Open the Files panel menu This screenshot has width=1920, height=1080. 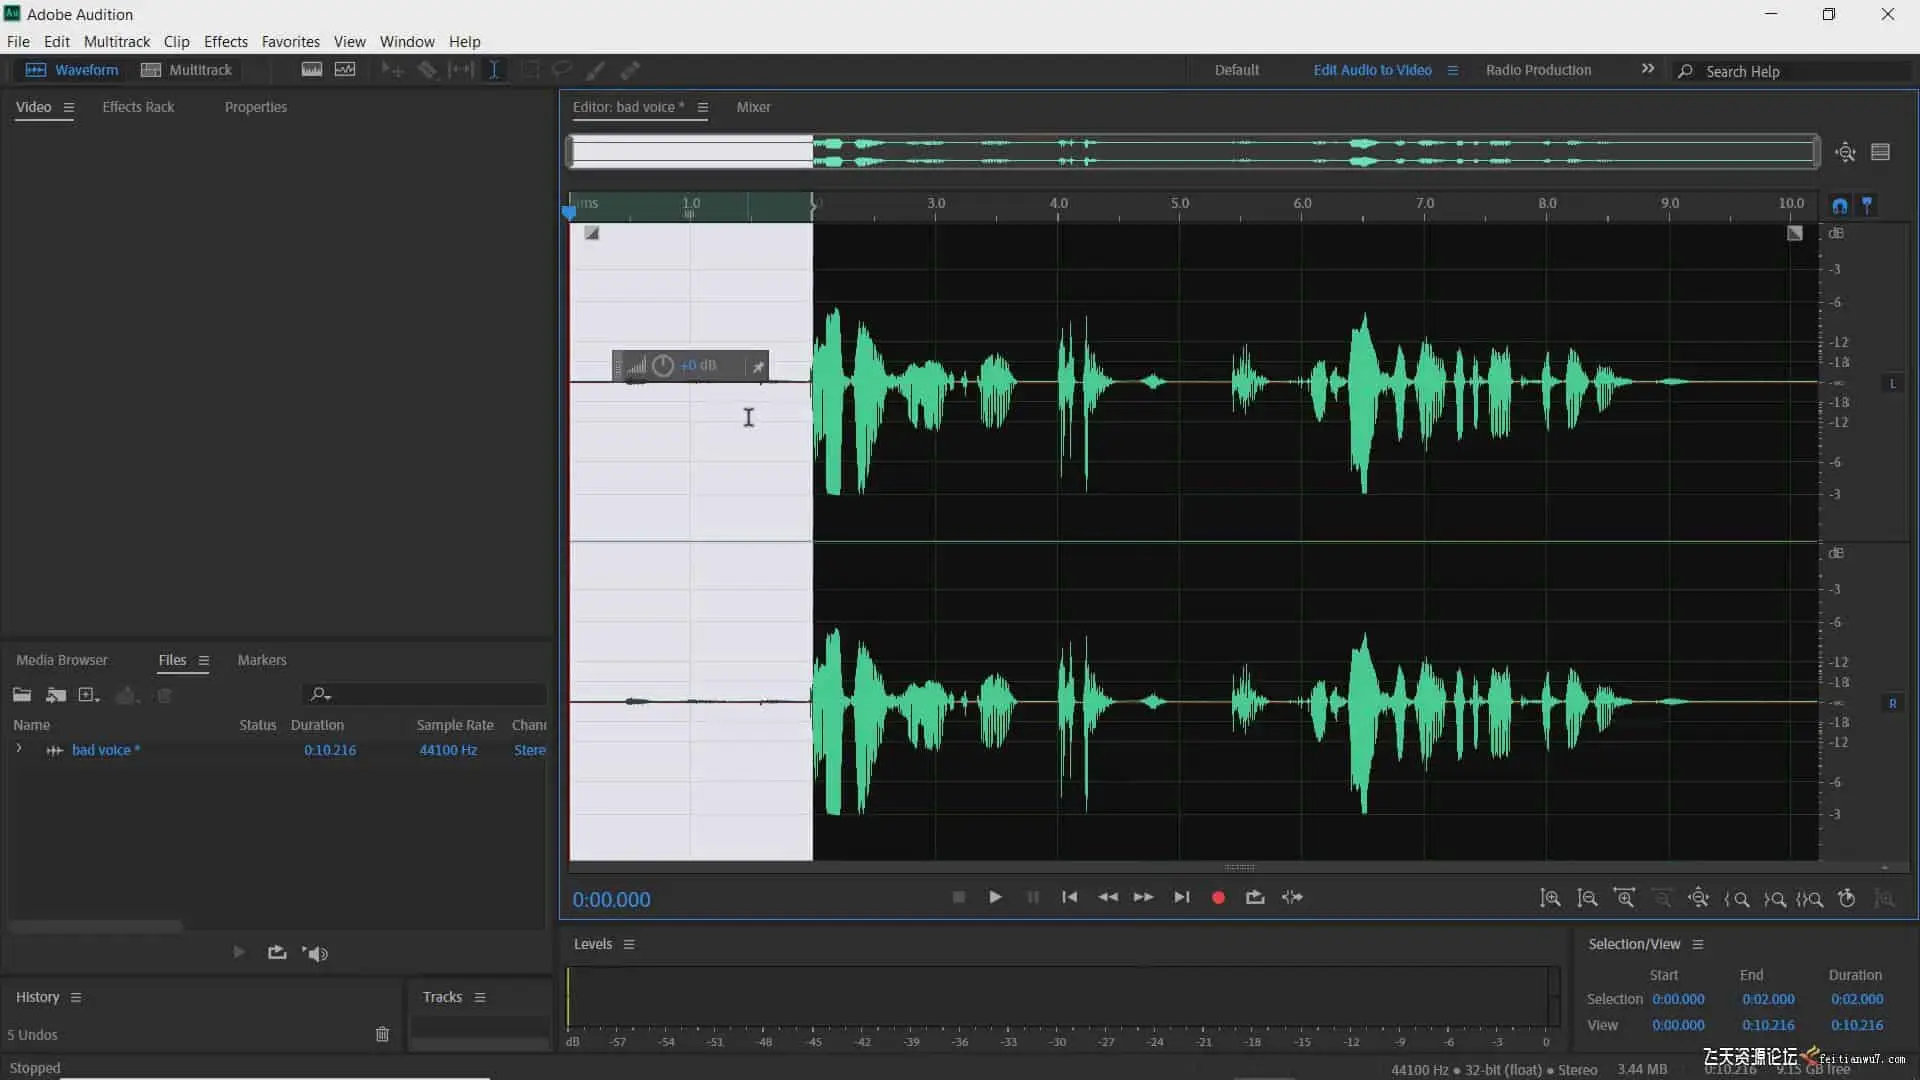tap(204, 660)
